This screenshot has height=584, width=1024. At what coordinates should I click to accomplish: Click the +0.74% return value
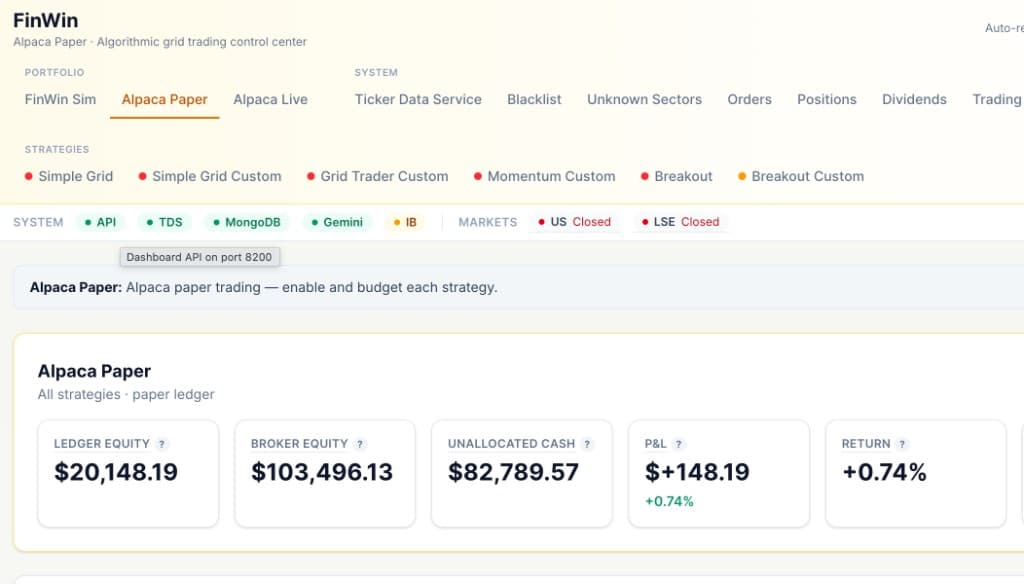point(884,472)
